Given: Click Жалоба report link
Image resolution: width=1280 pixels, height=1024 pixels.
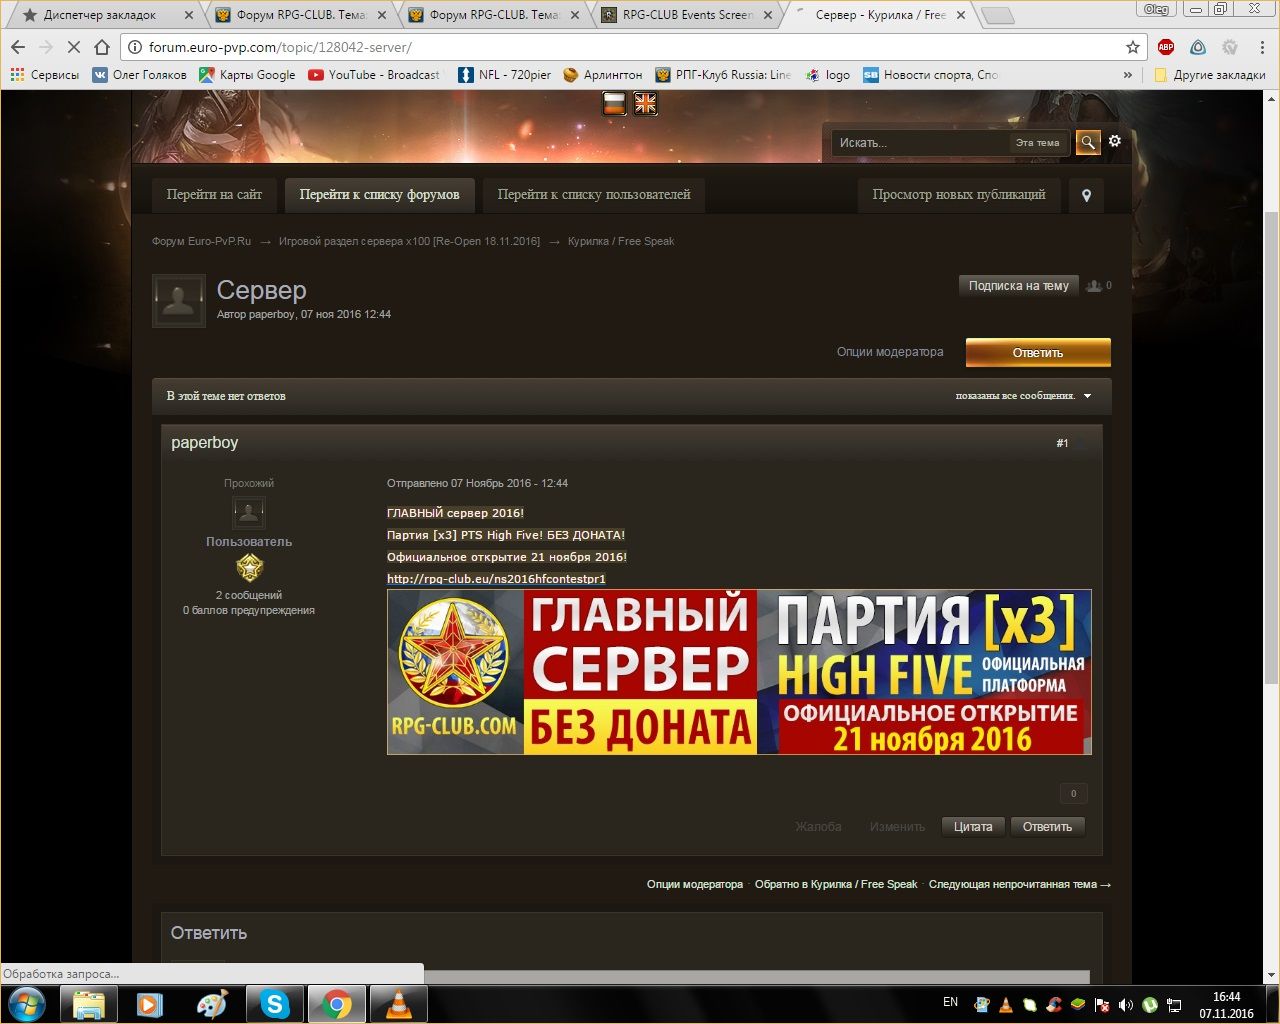Looking at the screenshot, I should point(818,827).
